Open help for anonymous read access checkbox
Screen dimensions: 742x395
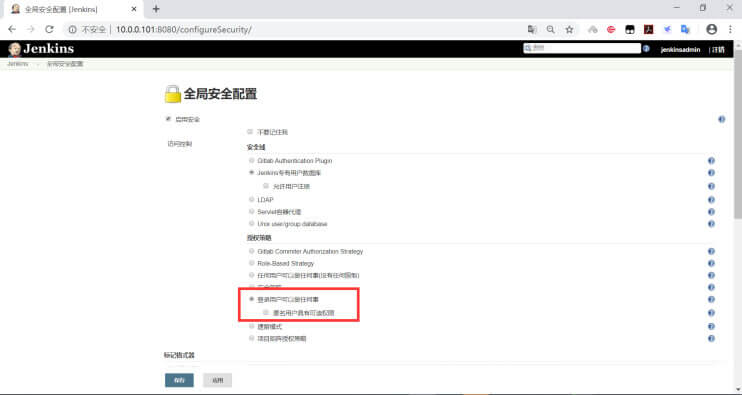coord(711,313)
